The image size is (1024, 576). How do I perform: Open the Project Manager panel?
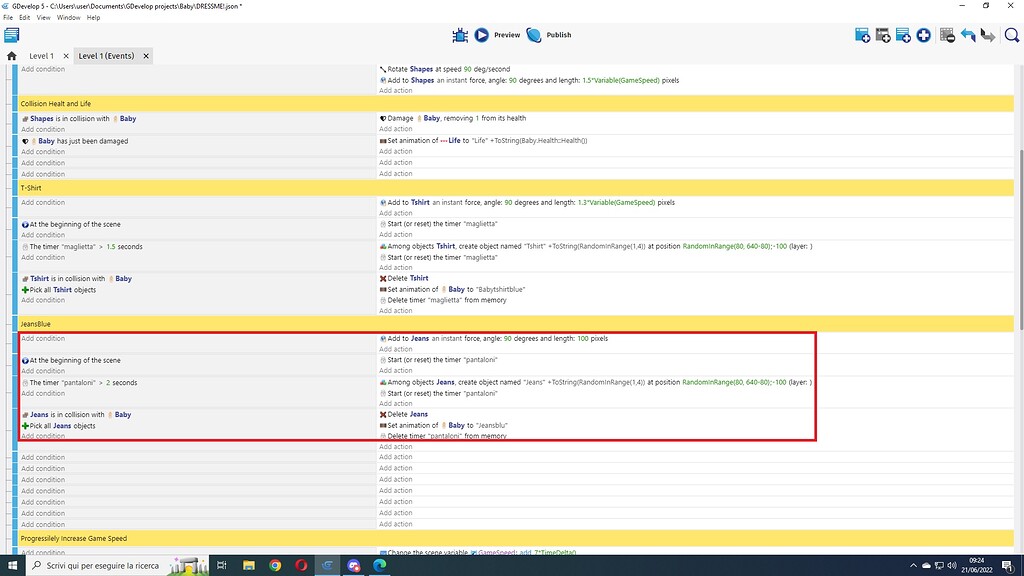pos(11,34)
